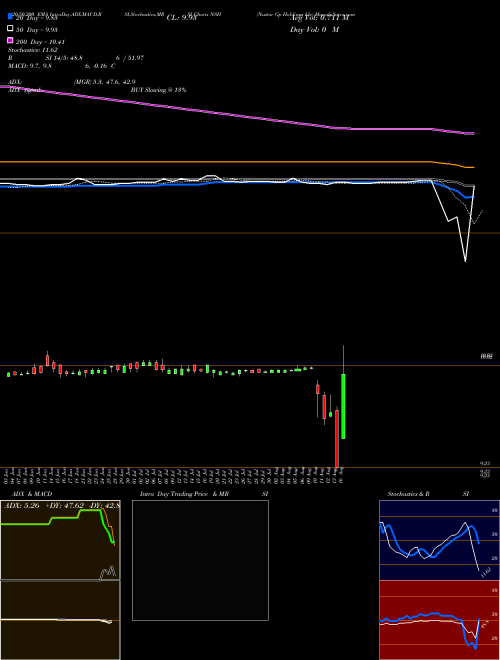Viewport: 500px width, 660px height.
Task: Click the 'Day Vol: 0 M' text
Action: click(314, 29)
